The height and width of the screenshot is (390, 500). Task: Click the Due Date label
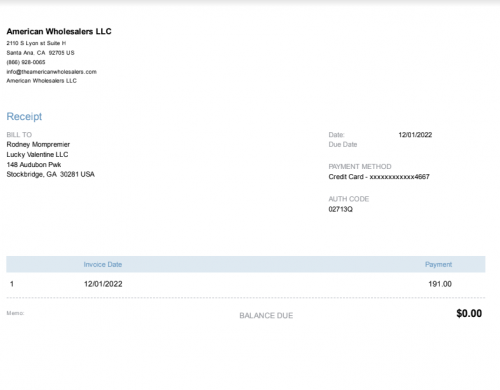click(x=343, y=144)
